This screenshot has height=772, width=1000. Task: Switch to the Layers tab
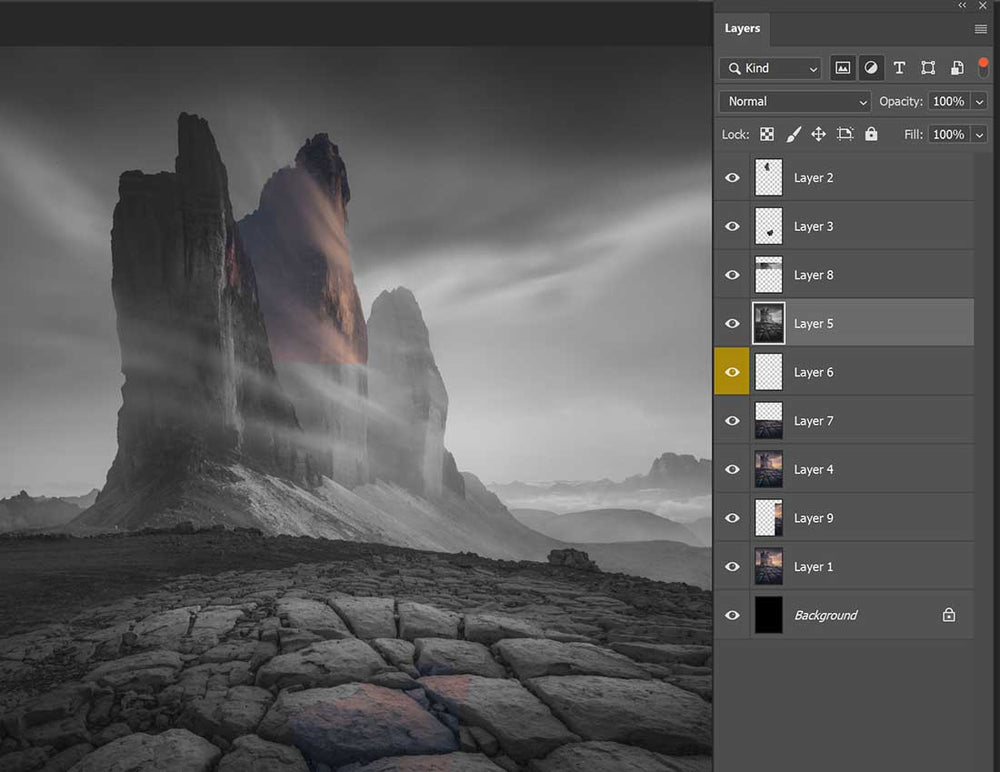tap(742, 29)
